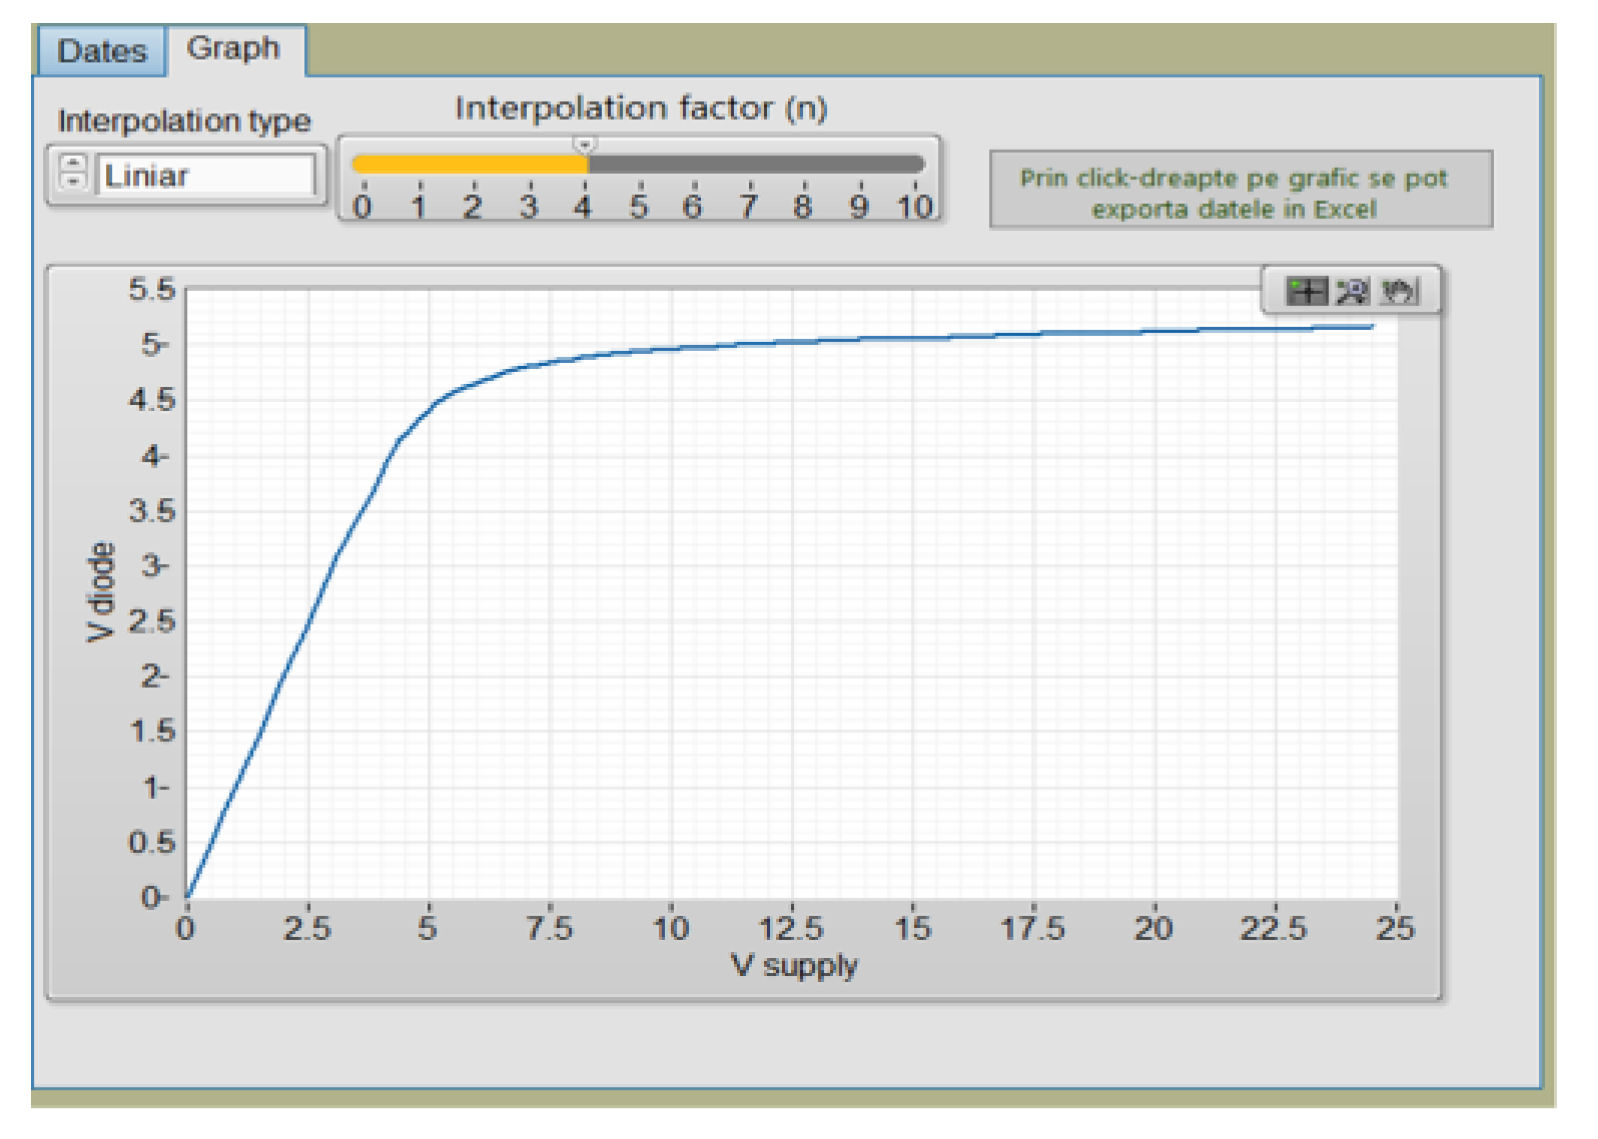Choose the hand panning tool
Image resolution: width=1598 pixels, height=1139 pixels.
pos(1399,291)
